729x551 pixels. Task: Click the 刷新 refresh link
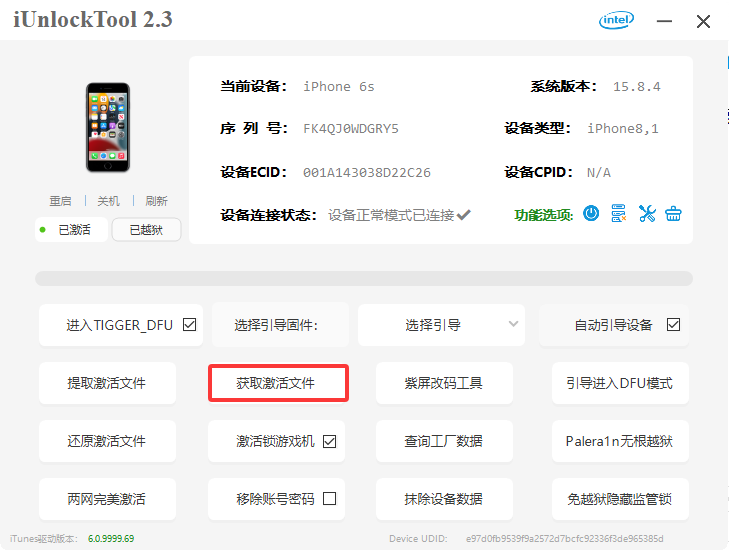point(156,201)
